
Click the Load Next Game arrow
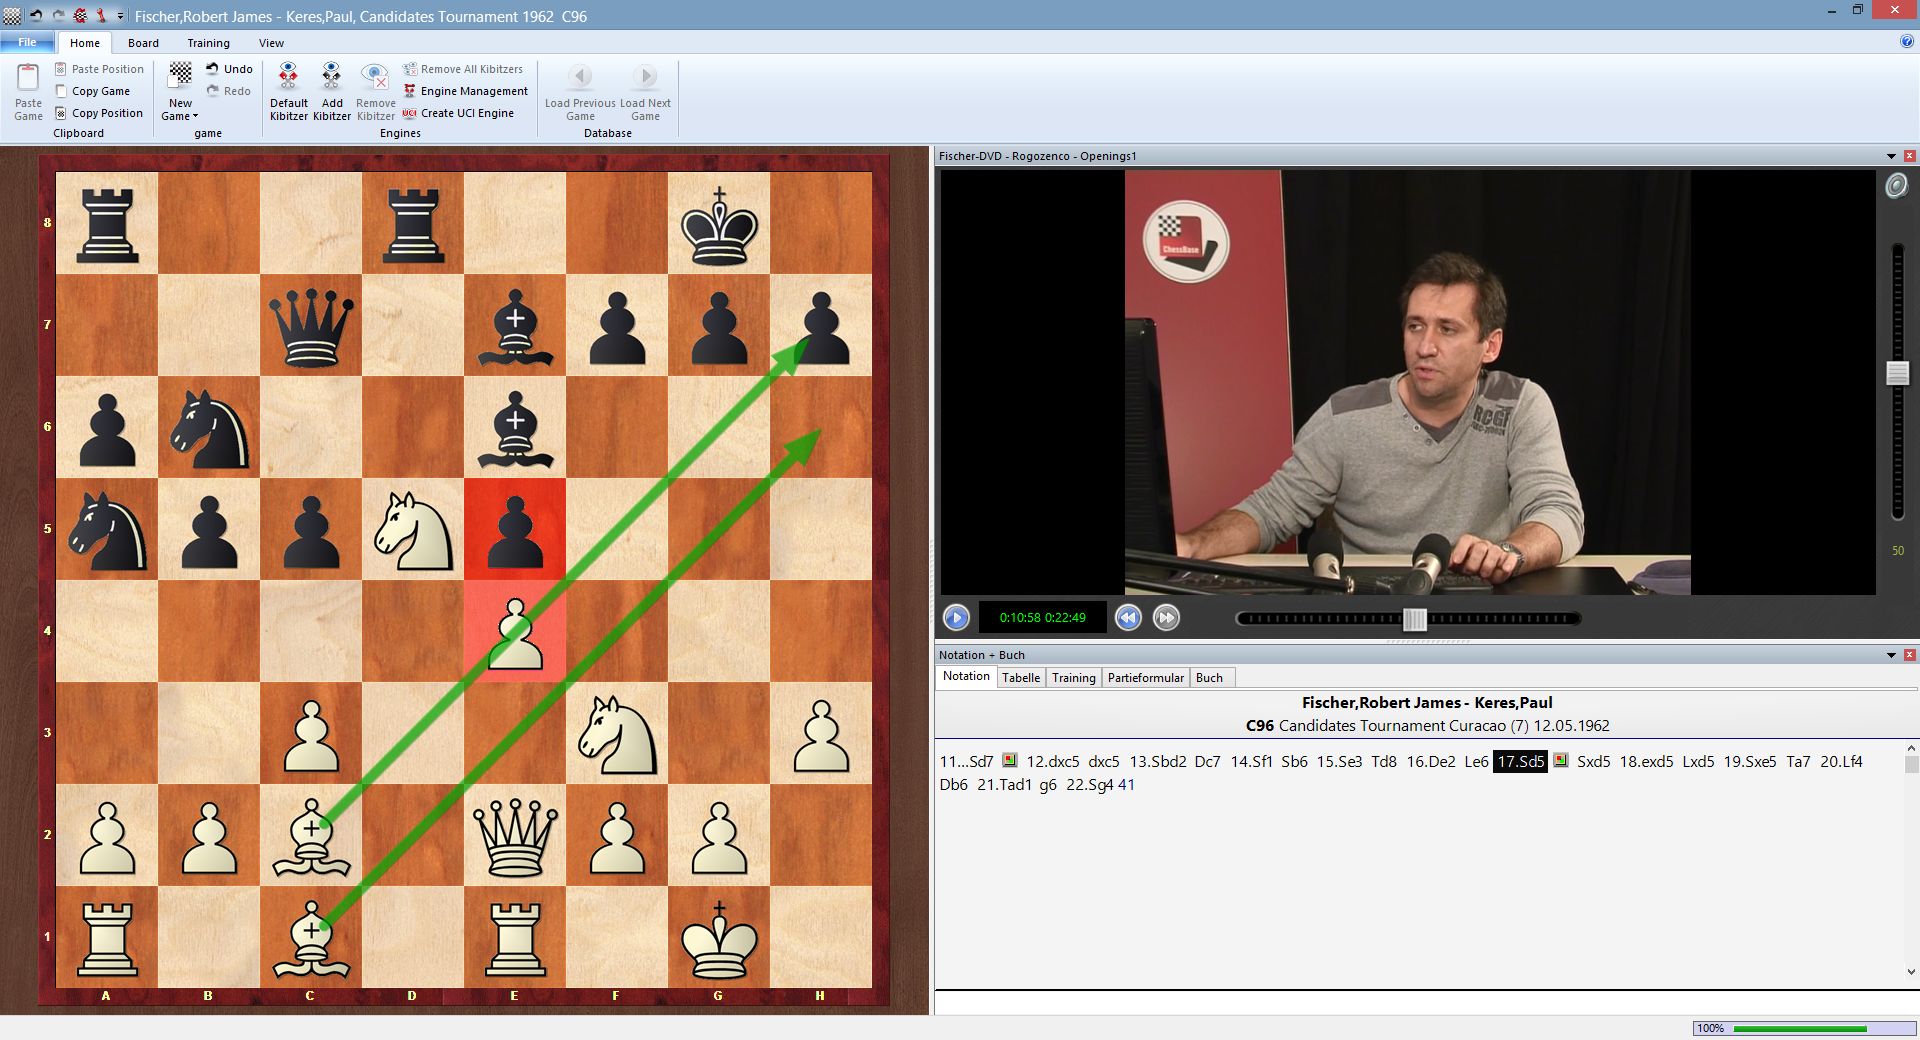(644, 75)
